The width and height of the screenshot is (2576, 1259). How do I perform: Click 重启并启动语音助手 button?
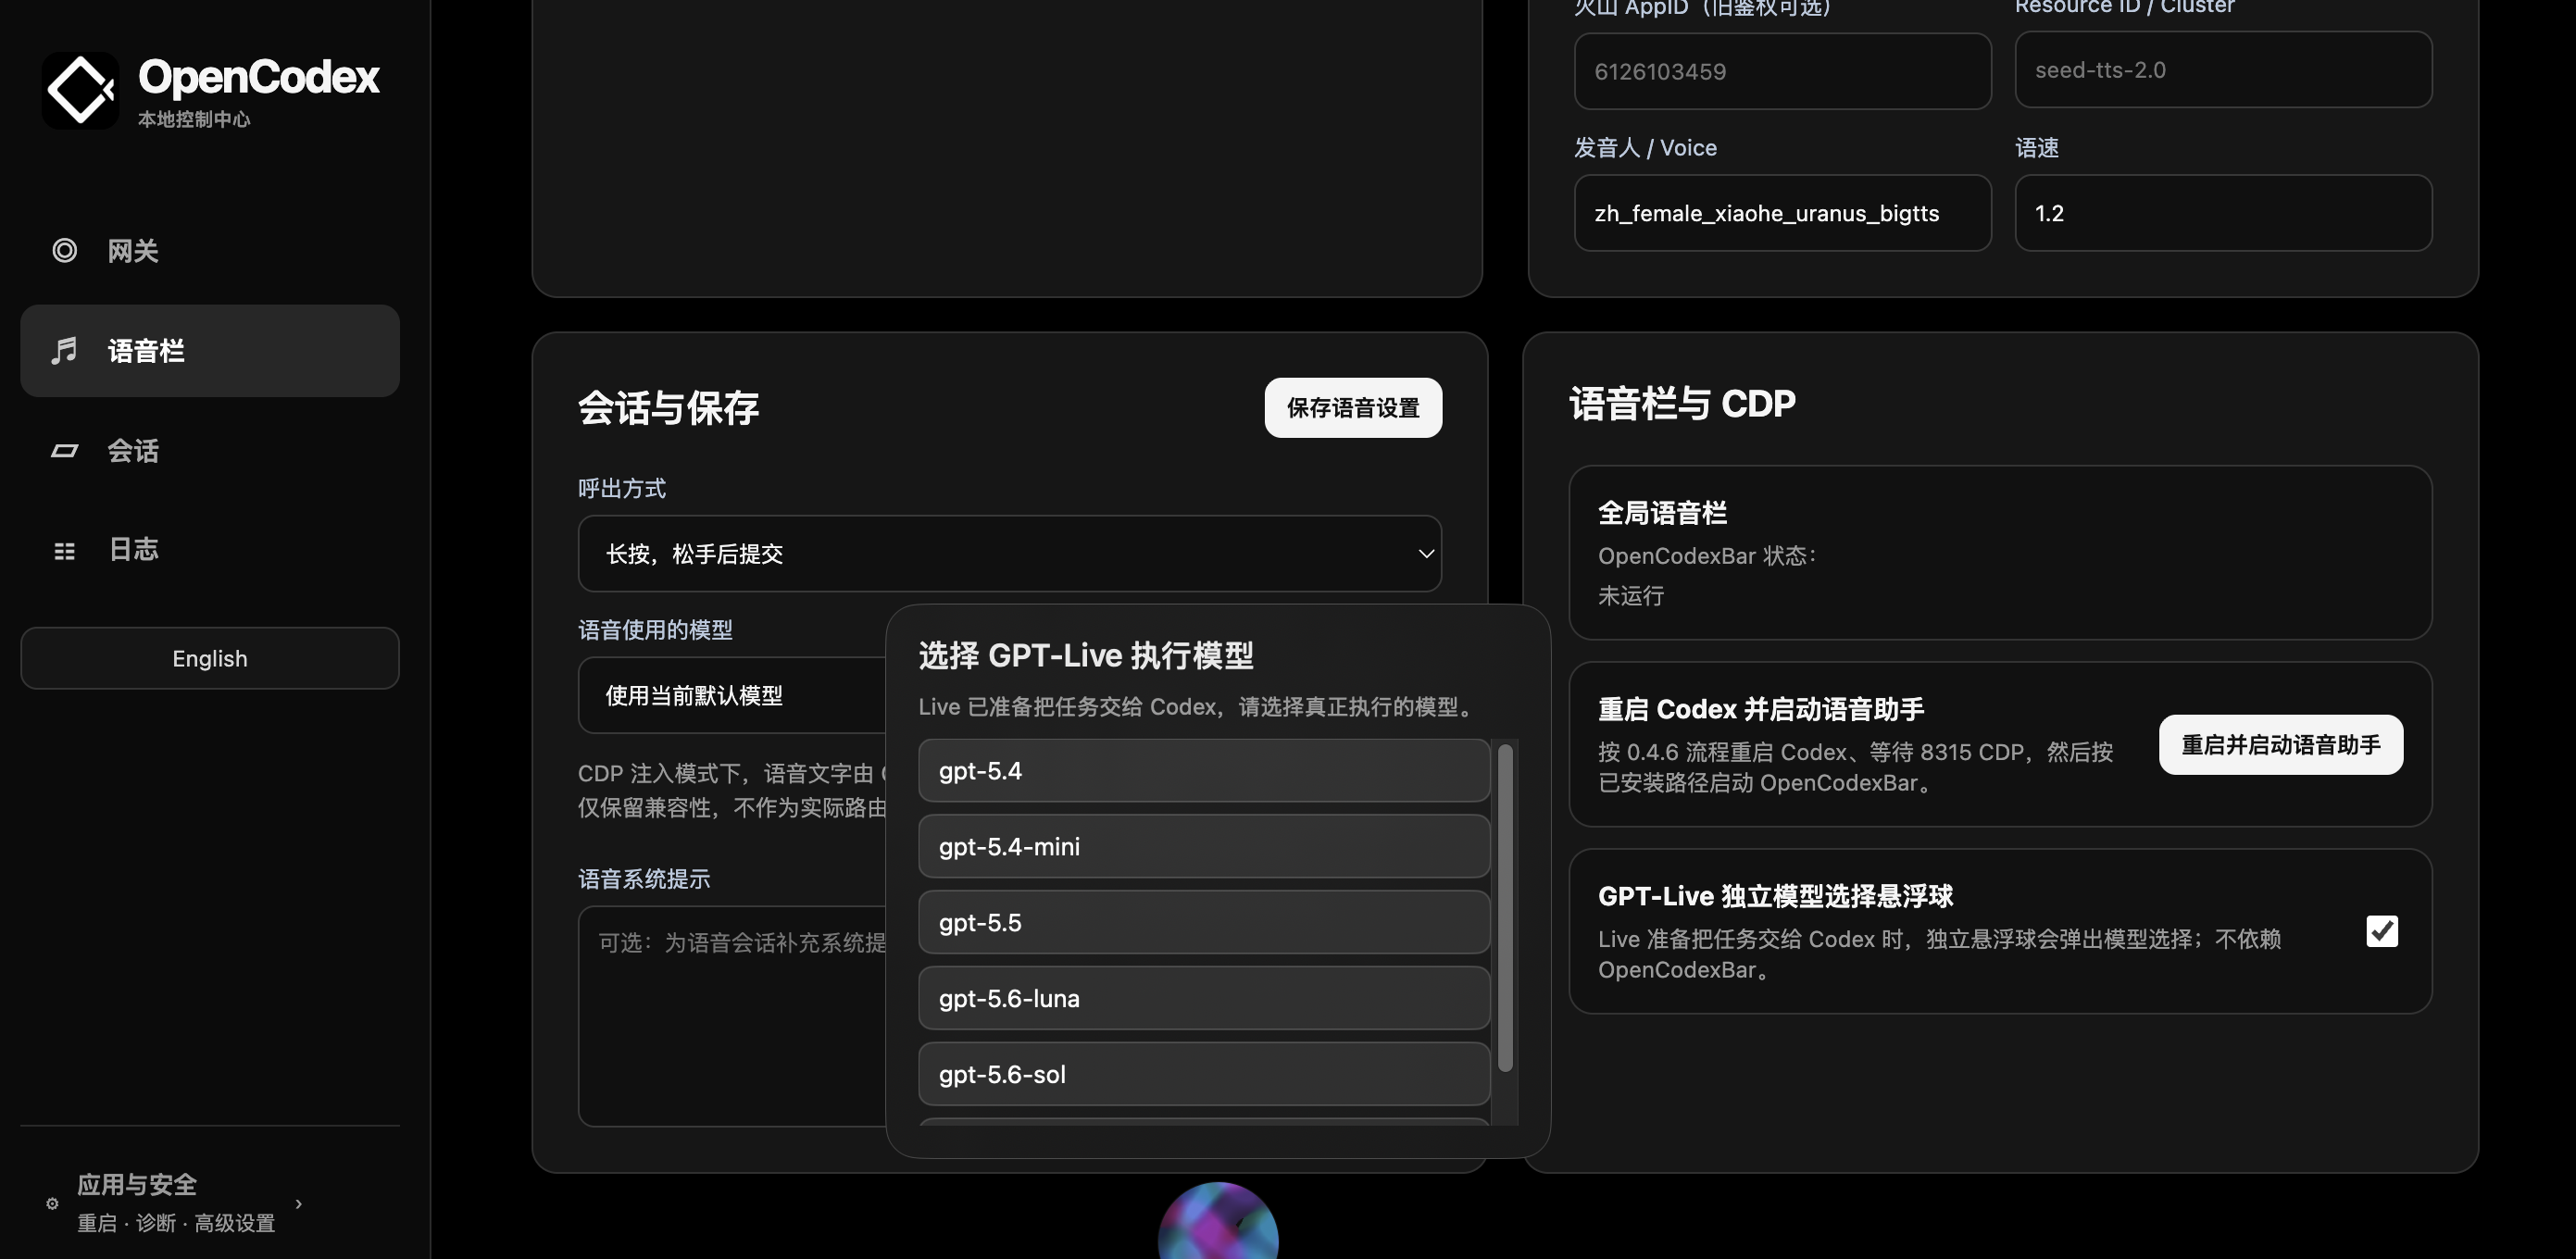point(2281,744)
